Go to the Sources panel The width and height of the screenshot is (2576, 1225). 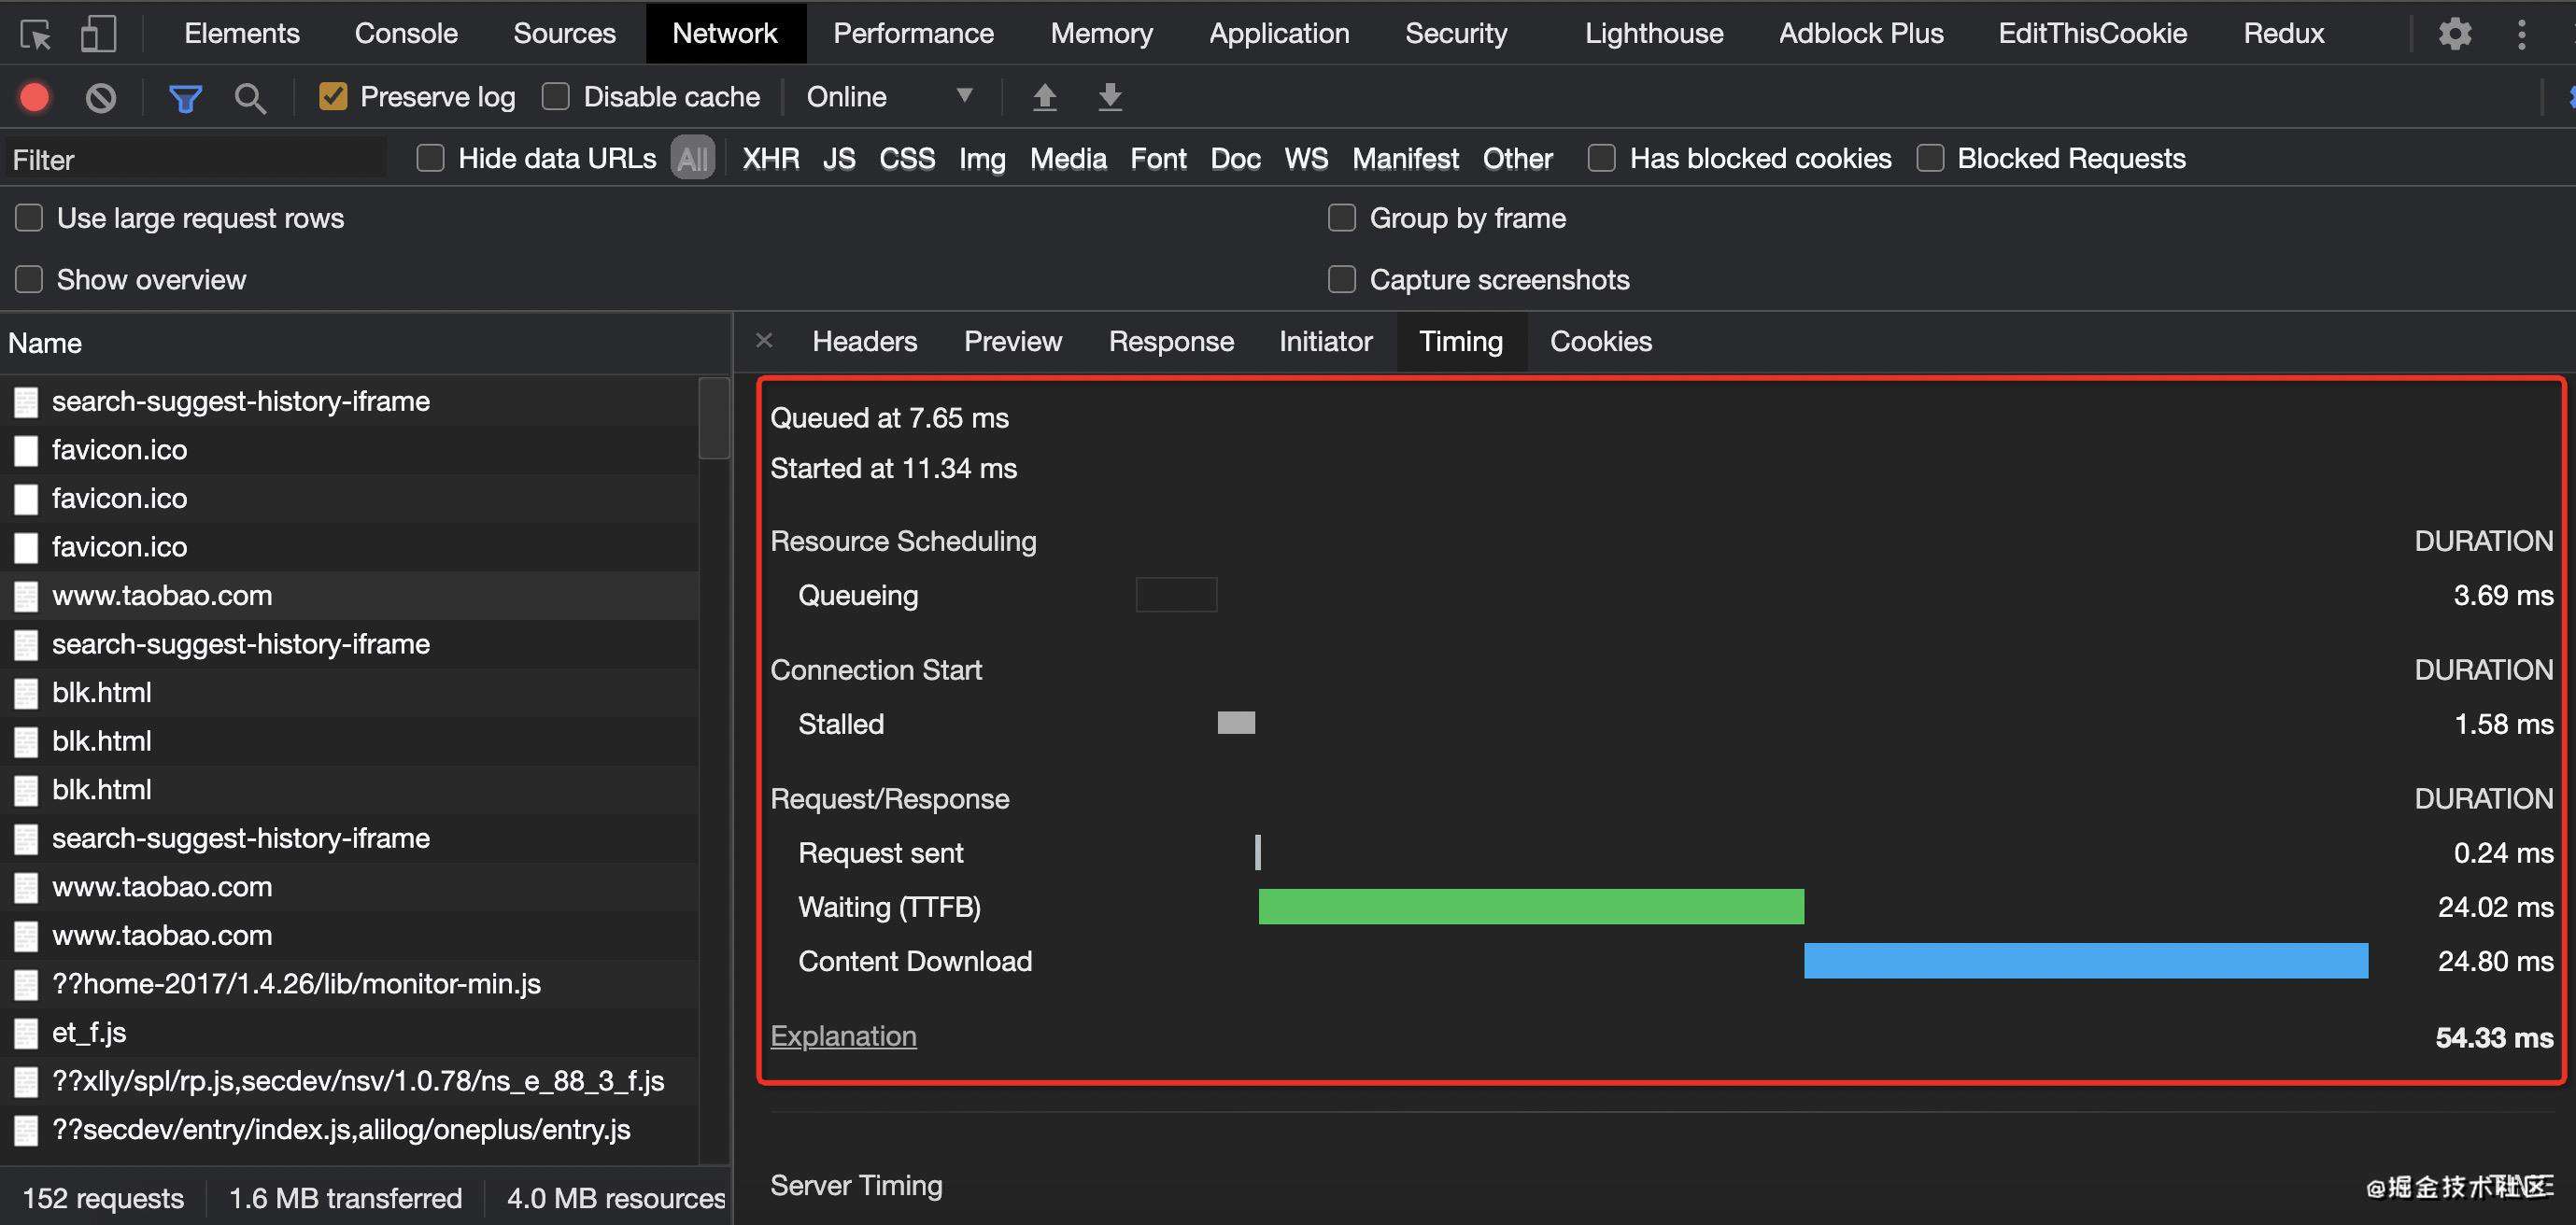[564, 34]
